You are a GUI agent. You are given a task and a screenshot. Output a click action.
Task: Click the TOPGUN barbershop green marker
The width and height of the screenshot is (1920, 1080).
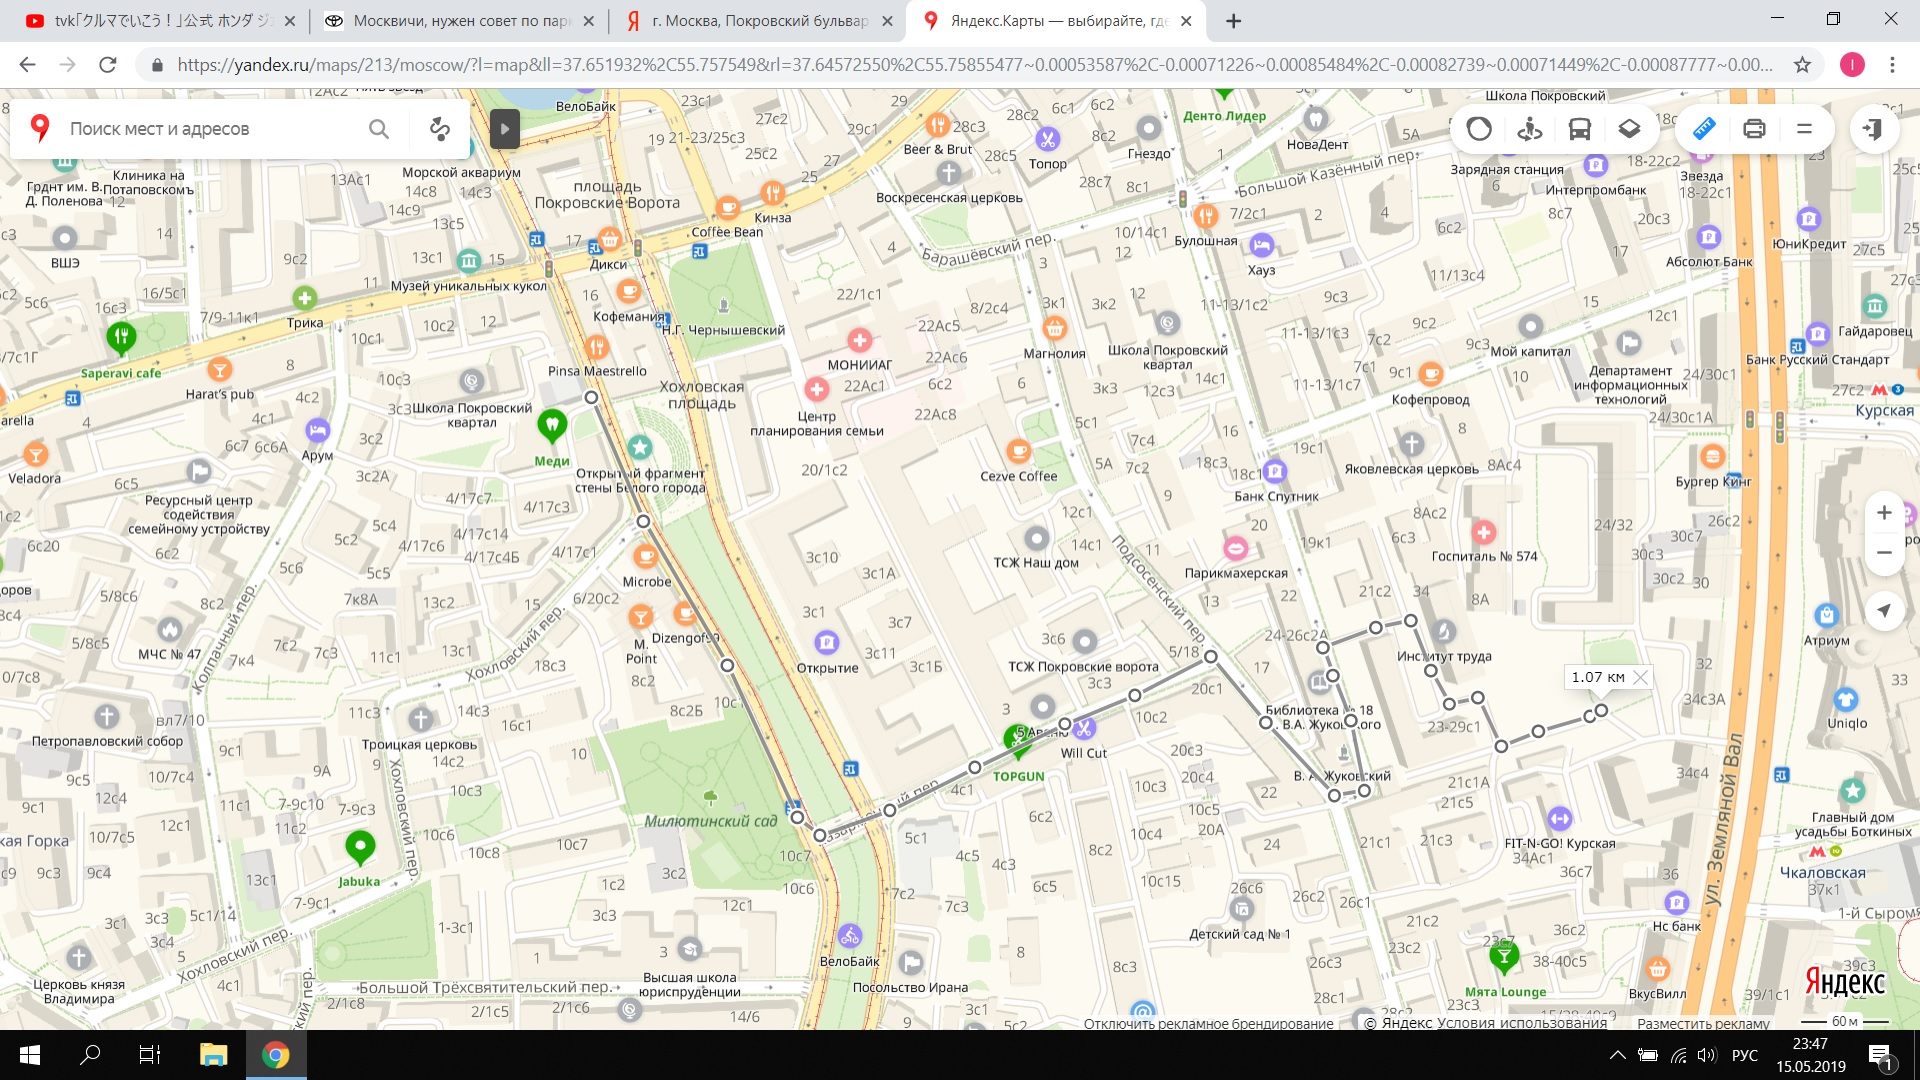pos(1018,741)
